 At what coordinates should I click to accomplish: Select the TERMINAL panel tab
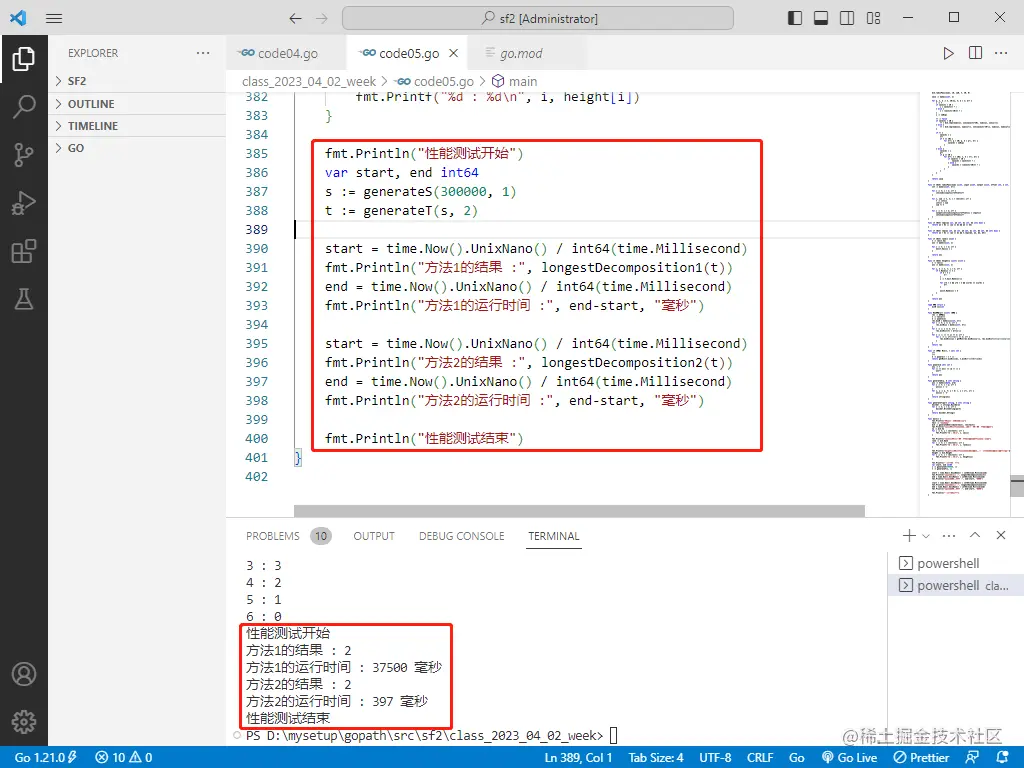pyautogui.click(x=554, y=536)
